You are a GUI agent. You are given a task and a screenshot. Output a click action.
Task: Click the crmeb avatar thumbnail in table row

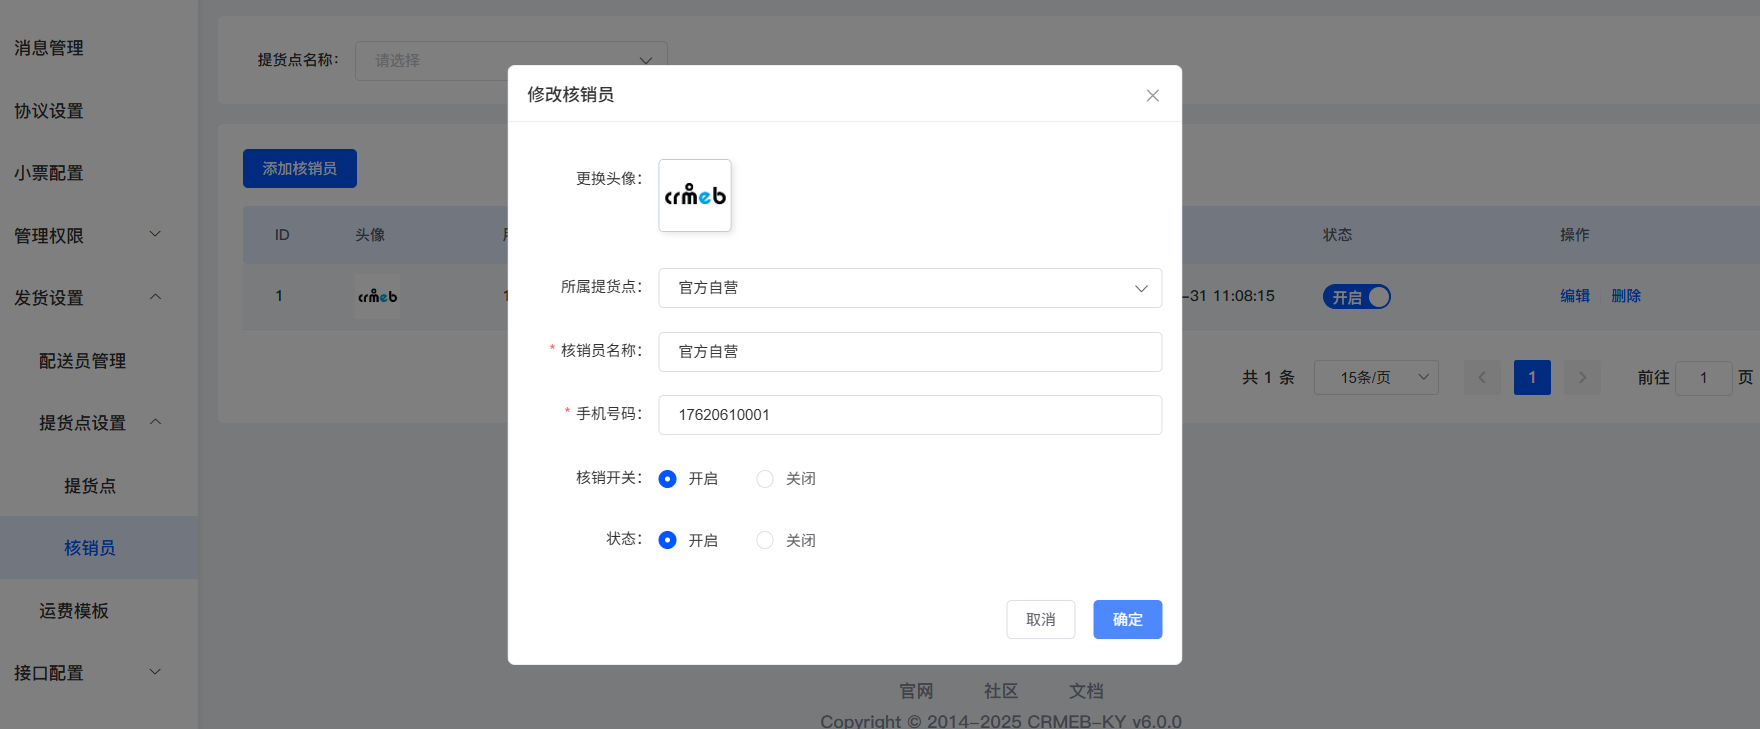pos(377,296)
